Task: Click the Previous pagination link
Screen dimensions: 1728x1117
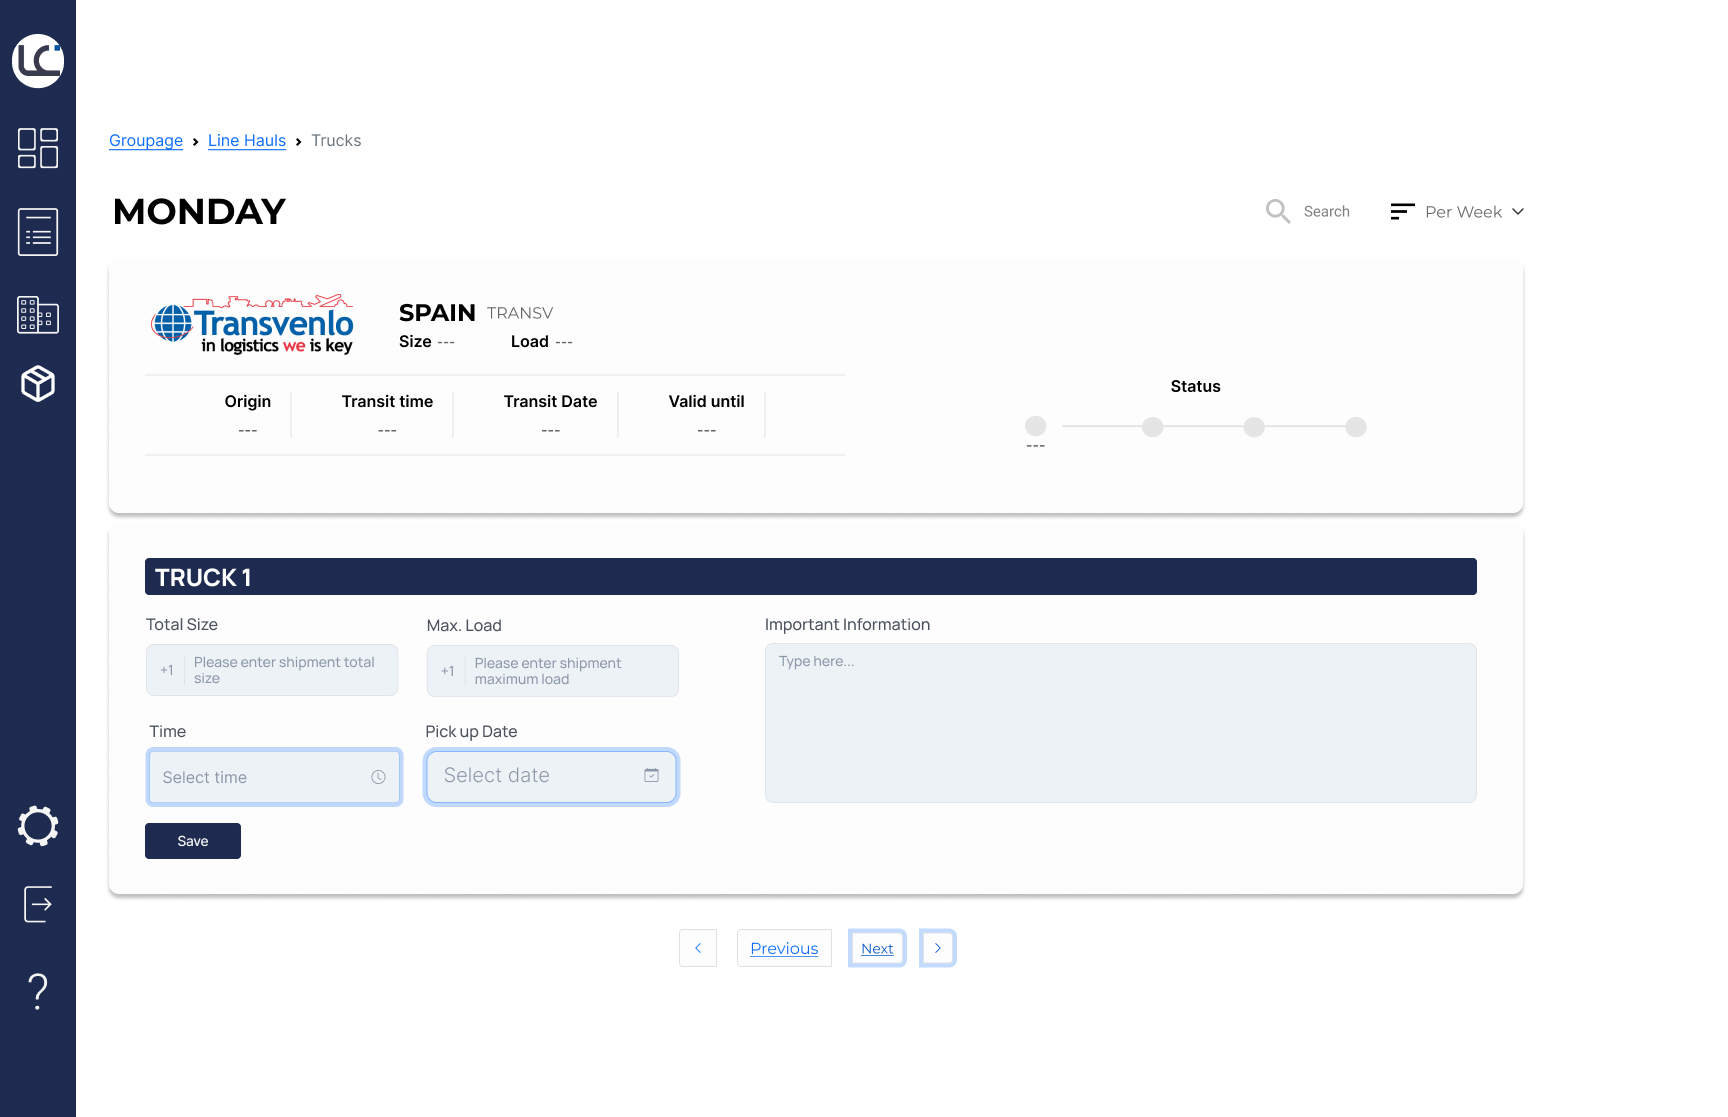Action: coord(784,948)
